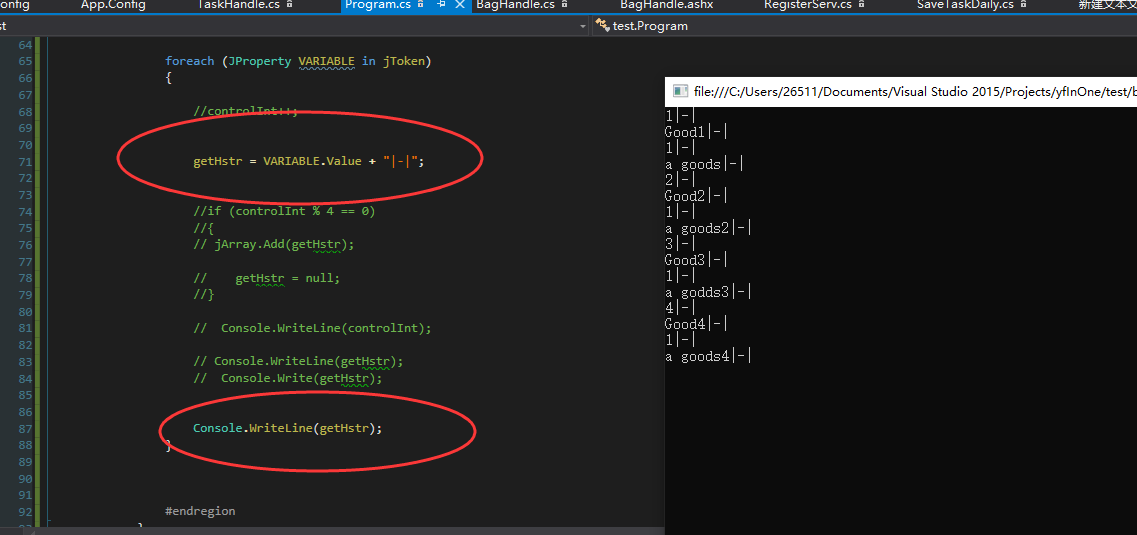Click the a goods2|-| console output line
The image size is (1137, 535).
pyautogui.click(x=708, y=228)
